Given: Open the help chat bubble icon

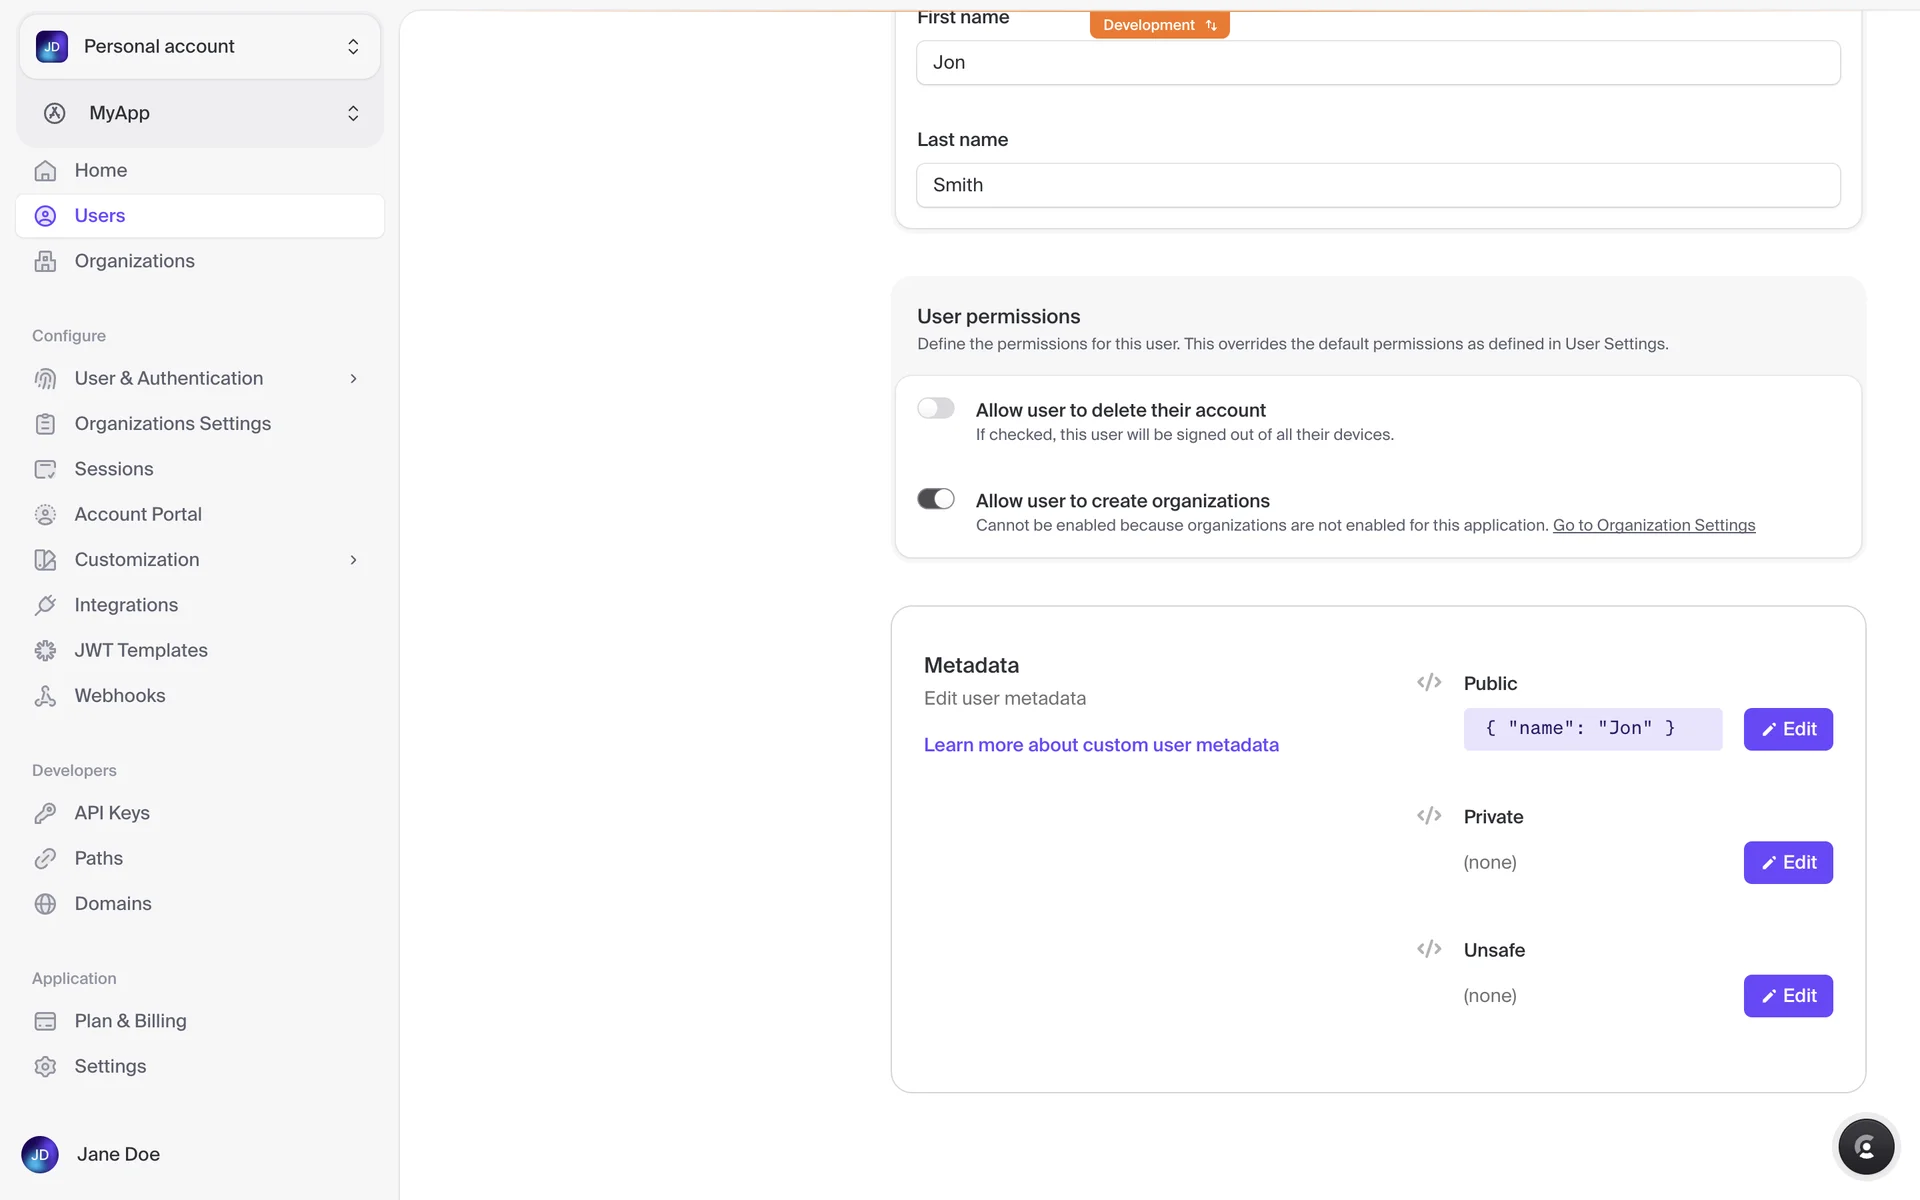Looking at the screenshot, I should pyautogui.click(x=1865, y=1147).
